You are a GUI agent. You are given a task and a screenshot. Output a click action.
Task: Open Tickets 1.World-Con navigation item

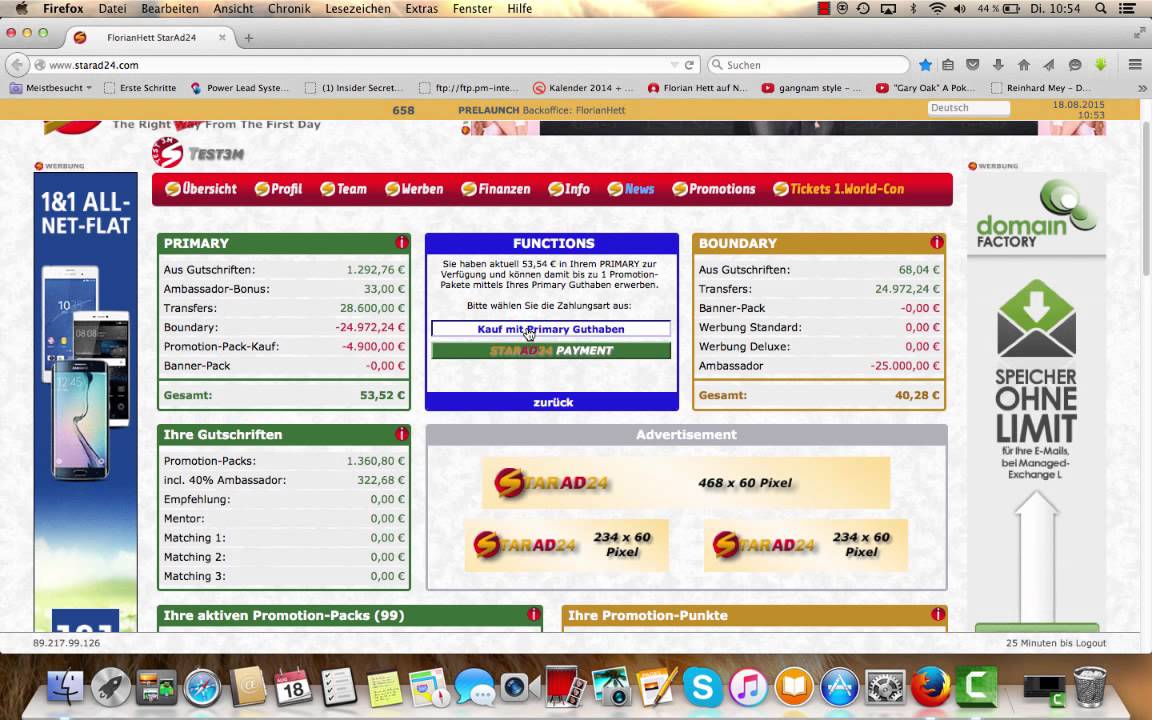pyautogui.click(x=838, y=189)
